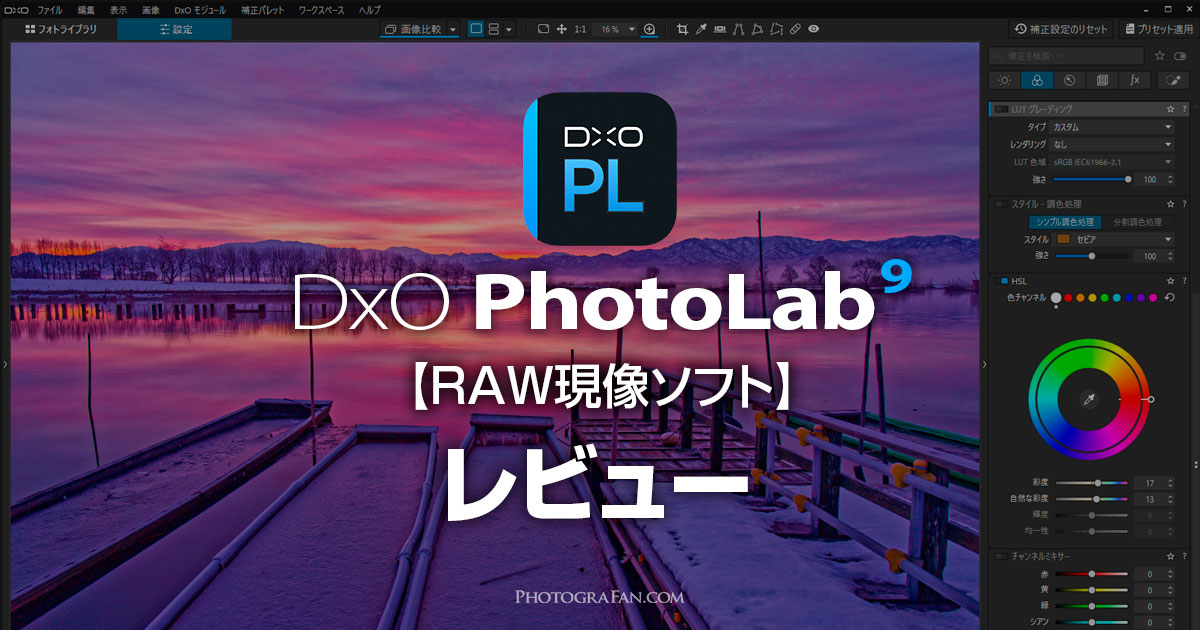Open the 編集 menu
This screenshot has width=1200, height=630.
[86, 9]
